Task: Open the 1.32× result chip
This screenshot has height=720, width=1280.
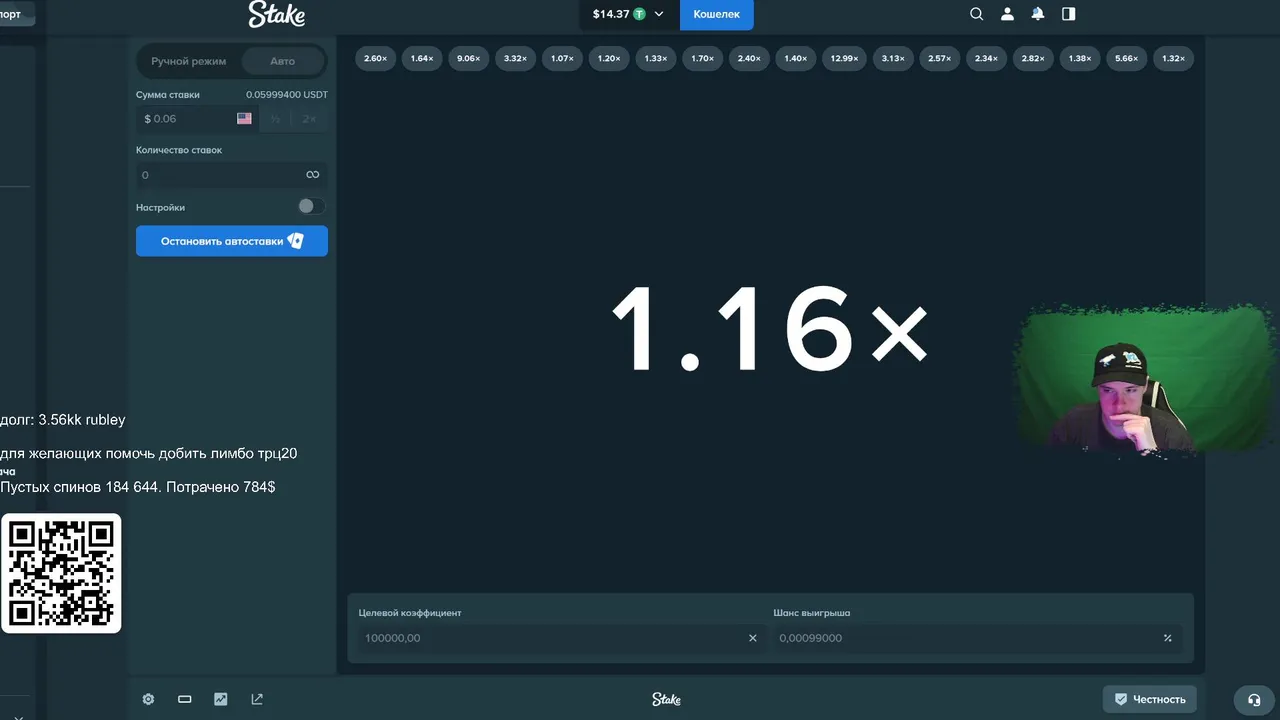Action: pyautogui.click(x=1173, y=58)
